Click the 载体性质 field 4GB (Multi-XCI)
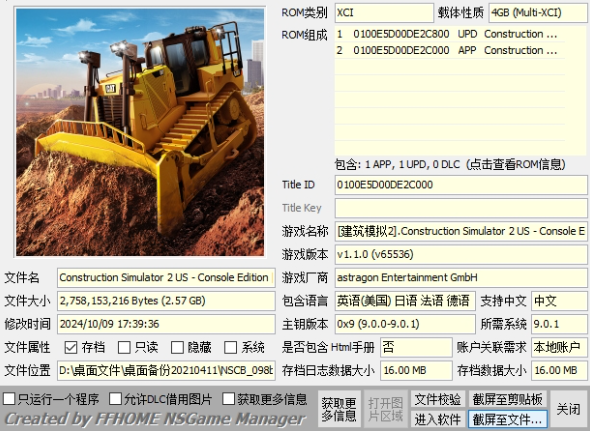 click(538, 13)
